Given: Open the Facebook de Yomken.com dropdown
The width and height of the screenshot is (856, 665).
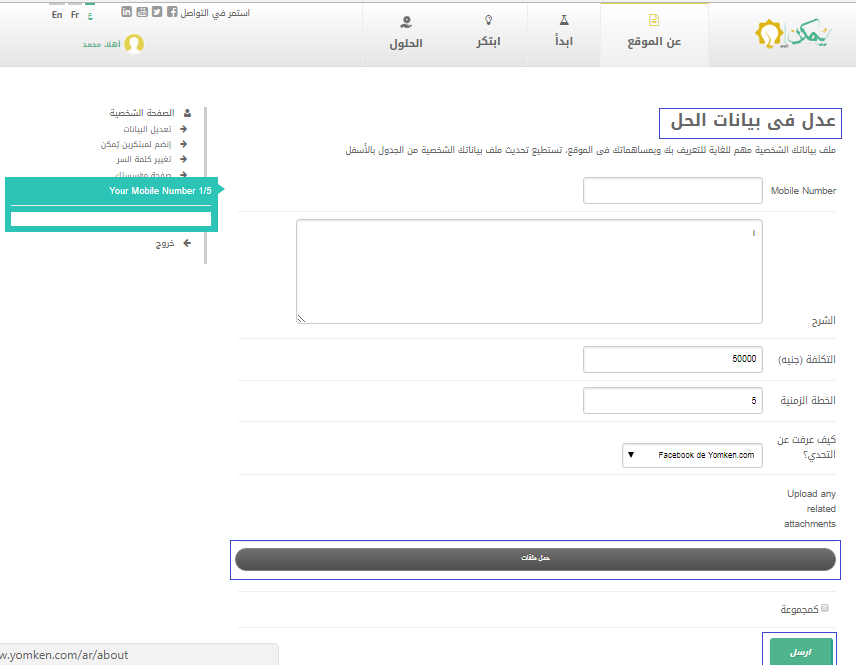Looking at the screenshot, I should [691, 456].
